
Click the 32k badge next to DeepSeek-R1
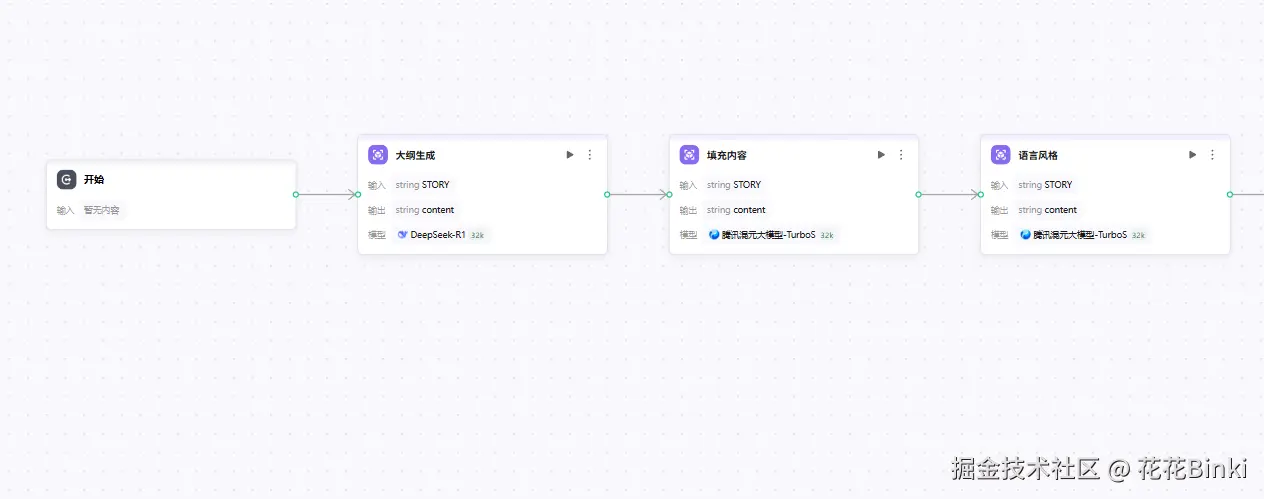477,235
